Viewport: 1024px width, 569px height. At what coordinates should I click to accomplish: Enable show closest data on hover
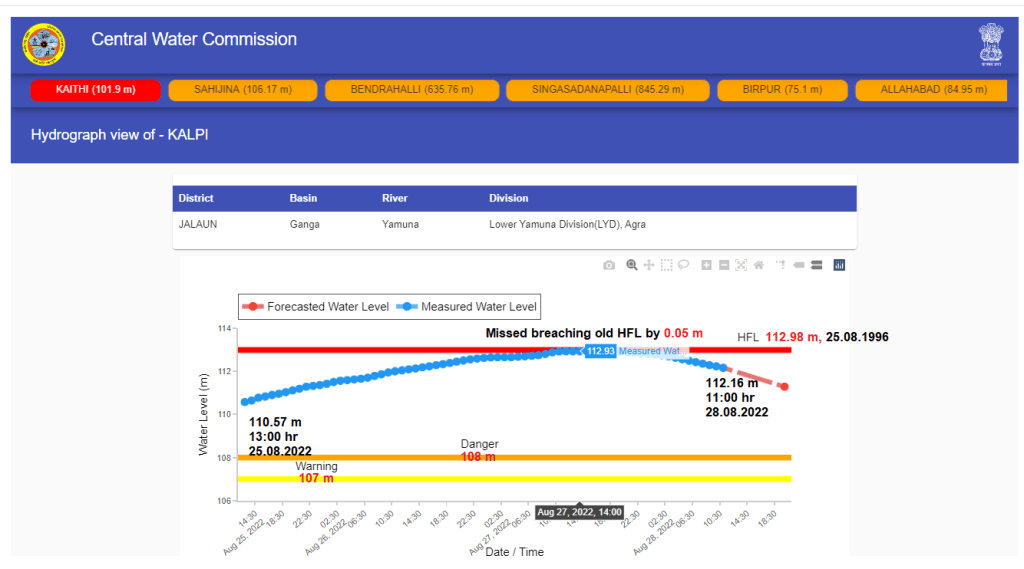coord(798,265)
